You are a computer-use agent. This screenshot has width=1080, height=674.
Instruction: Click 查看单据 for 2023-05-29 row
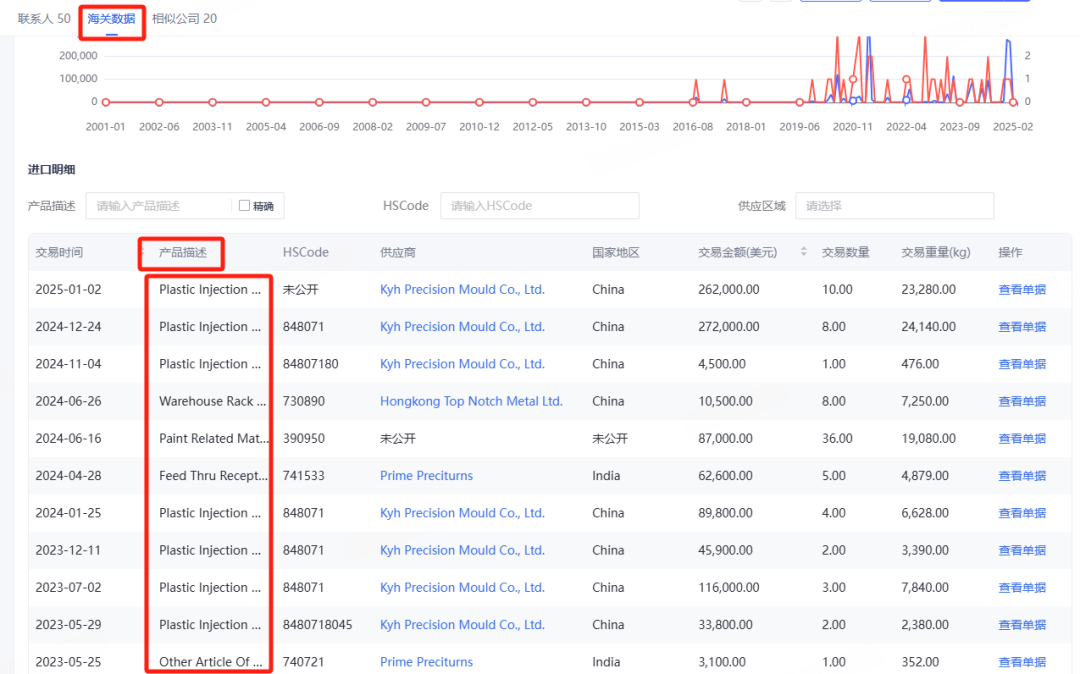click(1022, 624)
